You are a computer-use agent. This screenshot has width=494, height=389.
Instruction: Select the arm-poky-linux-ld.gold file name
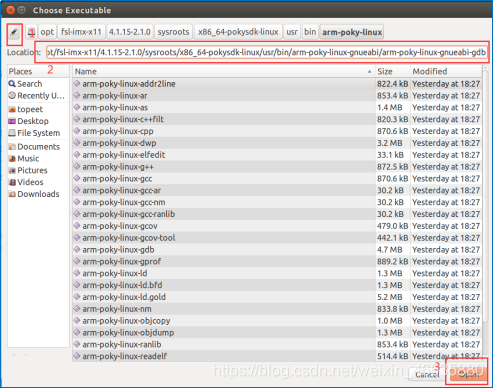coord(124,297)
